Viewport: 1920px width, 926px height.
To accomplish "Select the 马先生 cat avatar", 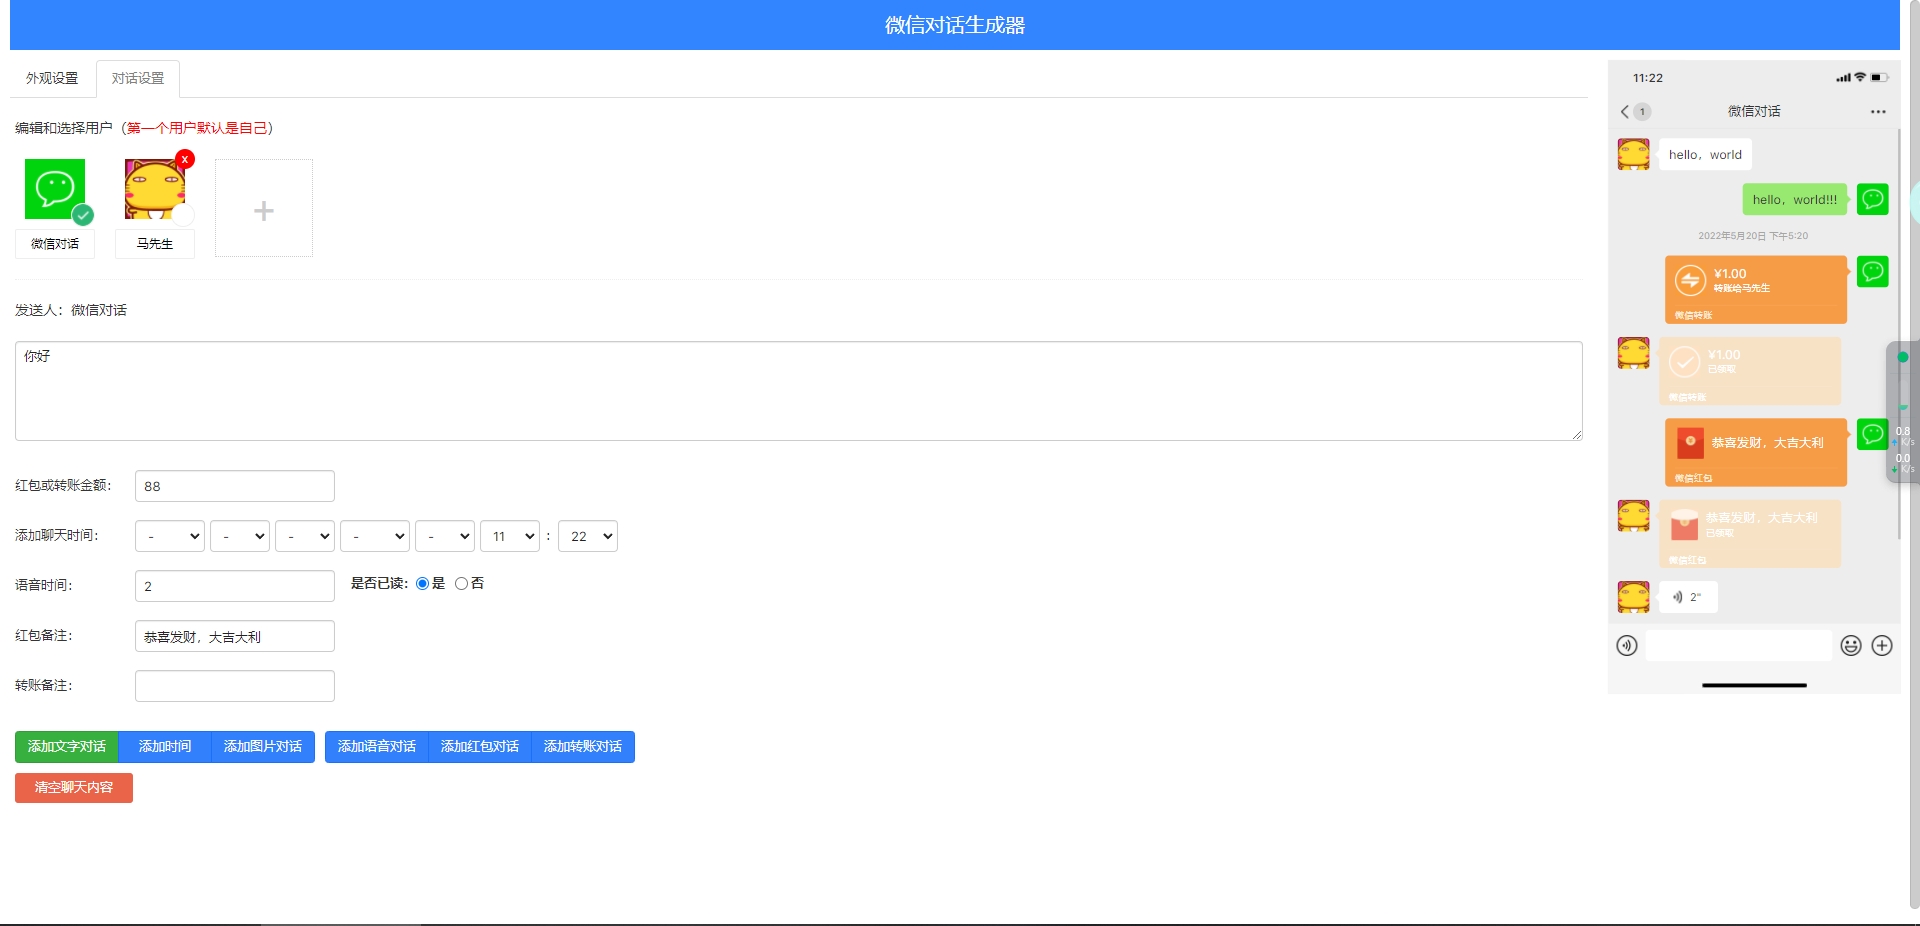I will click(x=155, y=189).
